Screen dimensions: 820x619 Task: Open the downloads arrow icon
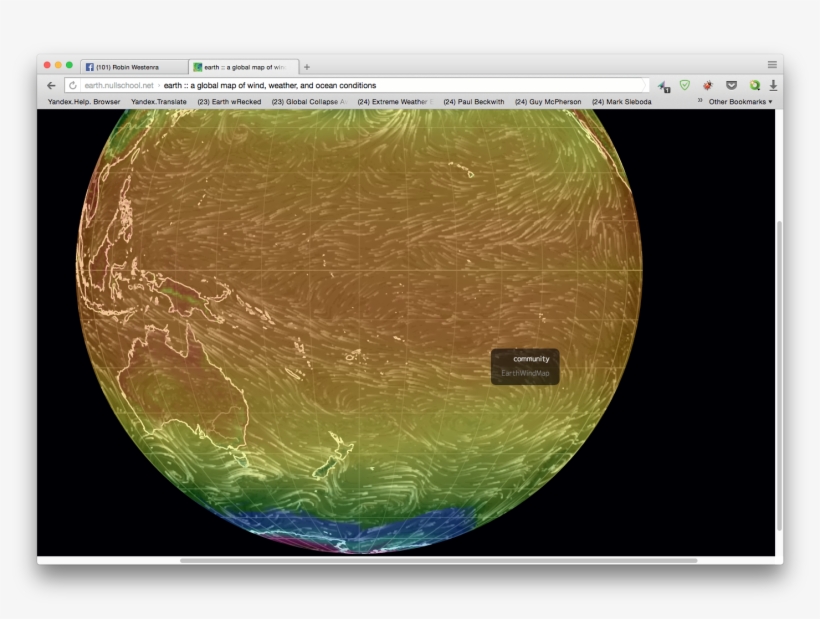[x=773, y=86]
